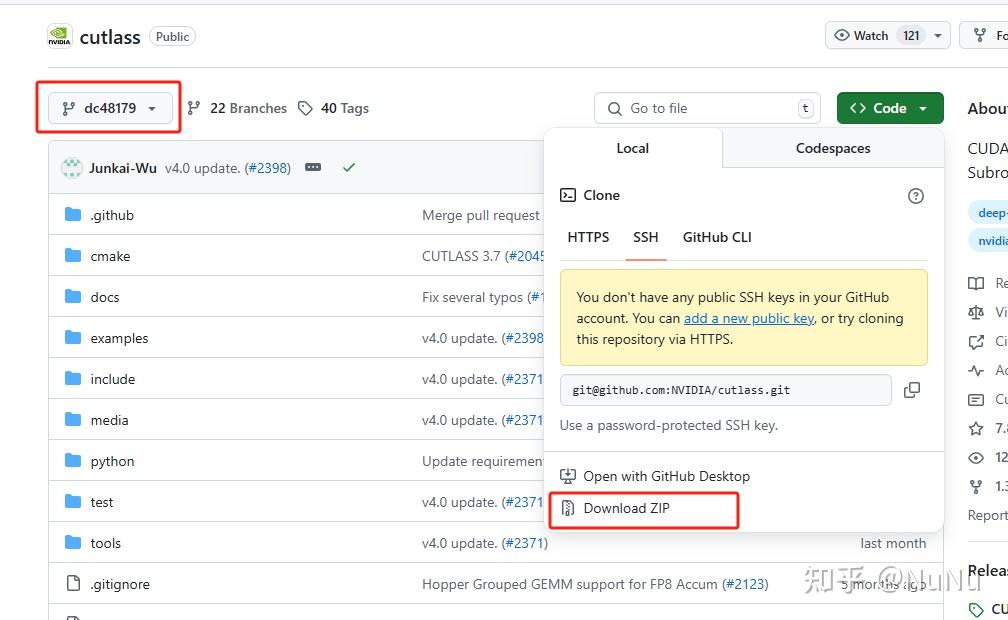Click Download ZIP
Viewport: 1008px width, 620px height.
click(x=626, y=508)
